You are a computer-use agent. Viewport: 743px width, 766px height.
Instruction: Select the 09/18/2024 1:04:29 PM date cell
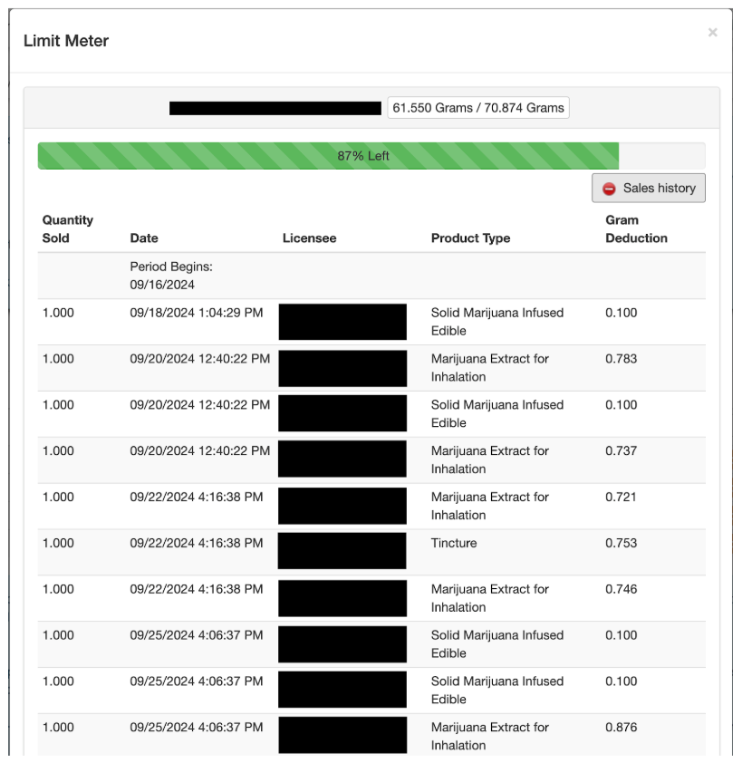click(196, 313)
